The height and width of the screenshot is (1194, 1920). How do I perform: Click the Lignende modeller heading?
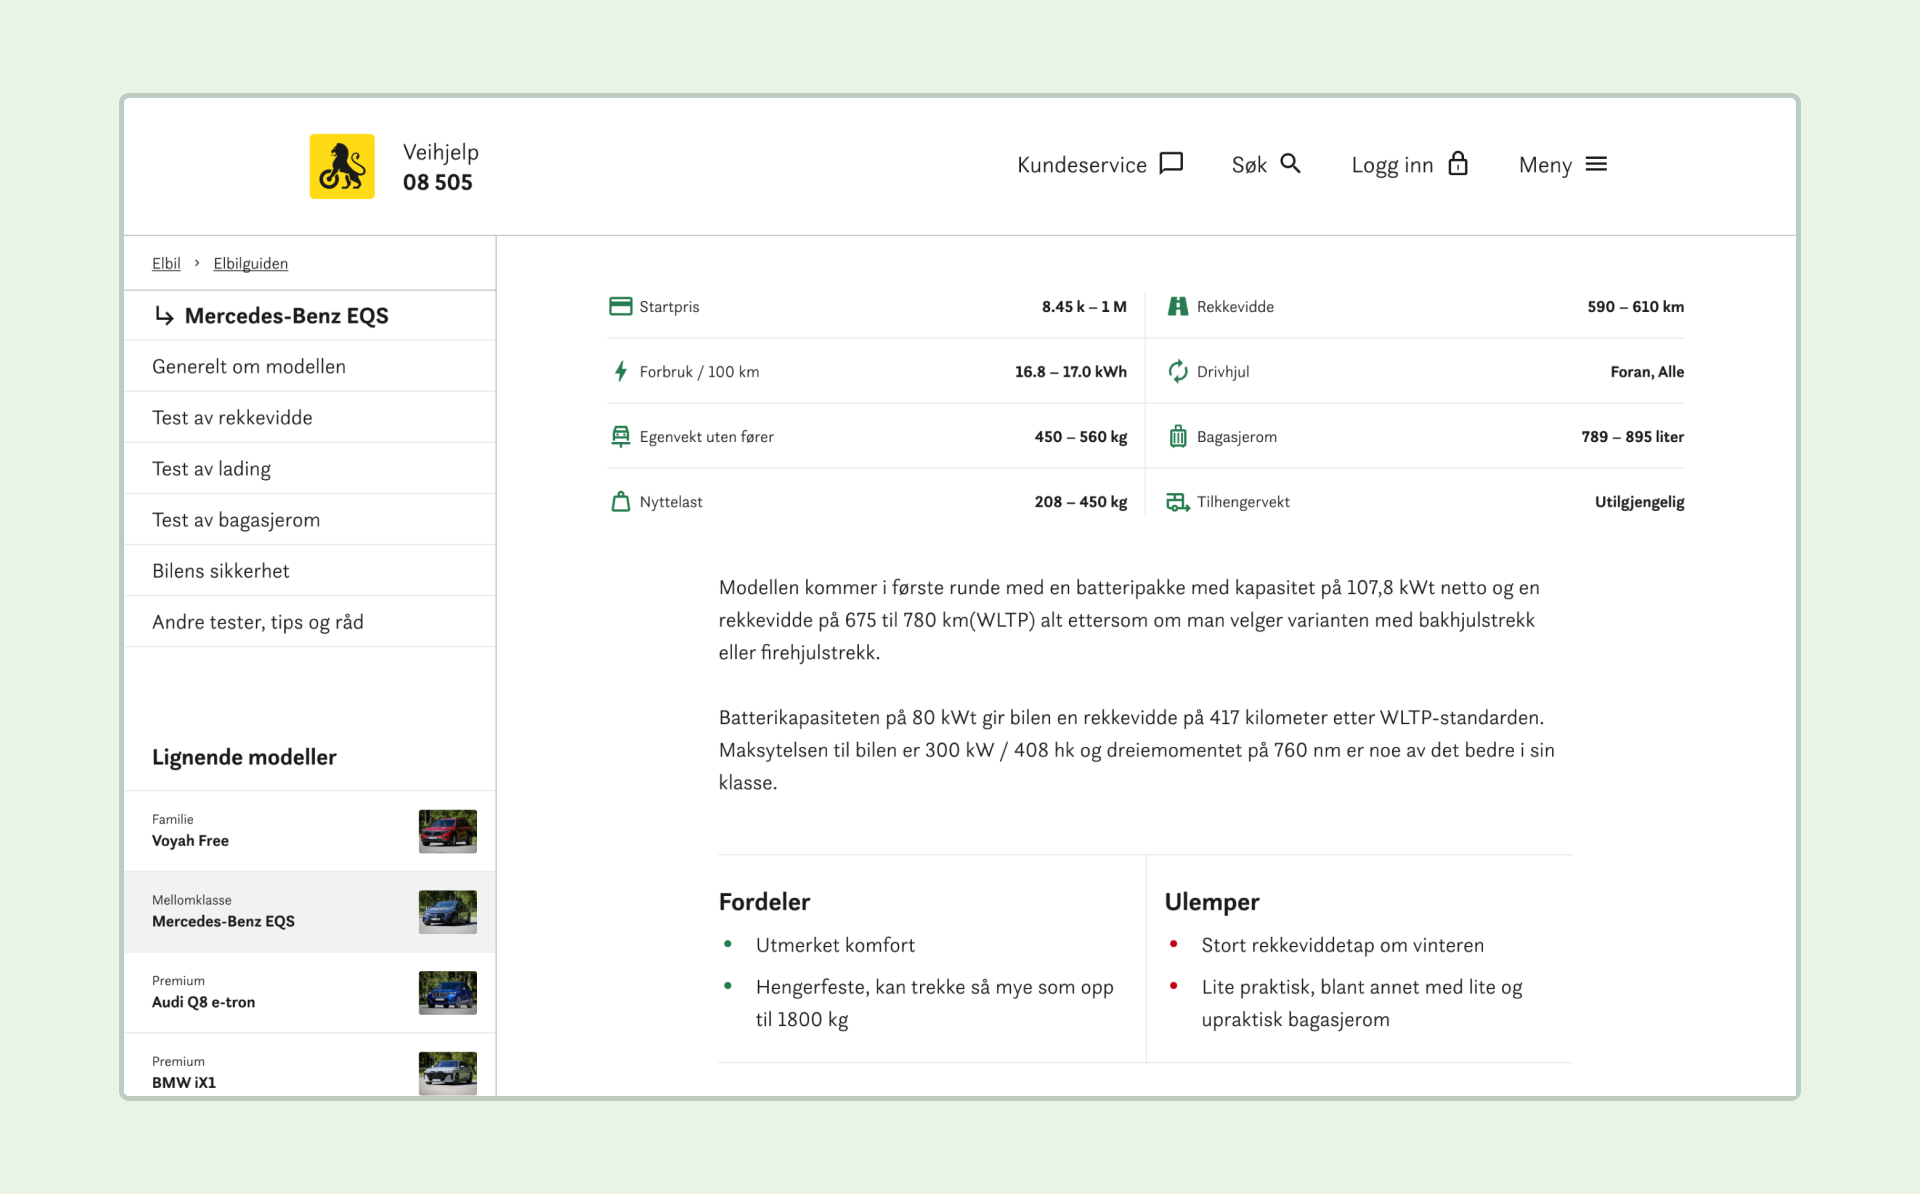click(244, 757)
